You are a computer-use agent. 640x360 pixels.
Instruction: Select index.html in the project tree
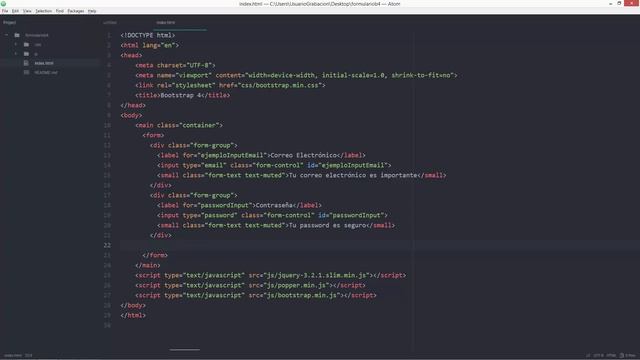click(44, 63)
